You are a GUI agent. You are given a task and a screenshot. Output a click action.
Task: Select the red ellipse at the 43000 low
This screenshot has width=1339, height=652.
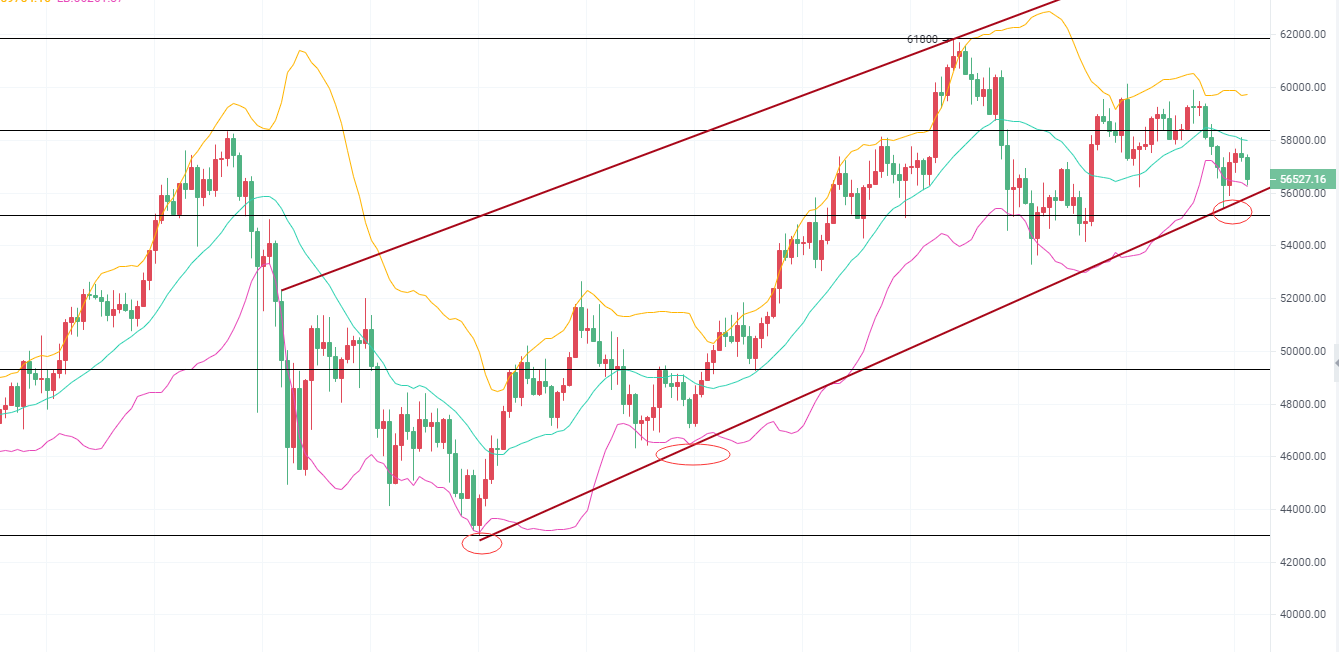point(481,545)
